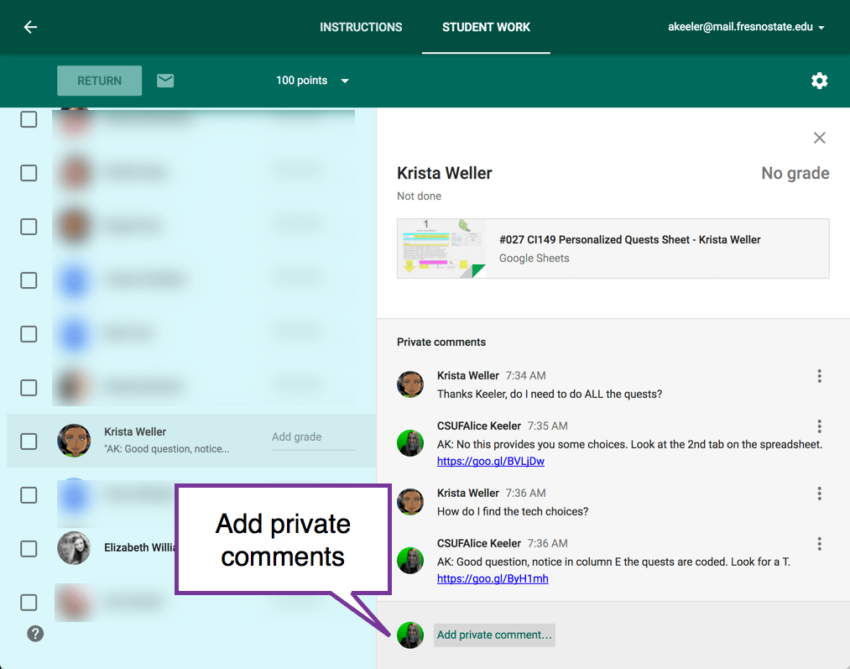Open the 100 points dropdown
850x669 pixels.
312,81
